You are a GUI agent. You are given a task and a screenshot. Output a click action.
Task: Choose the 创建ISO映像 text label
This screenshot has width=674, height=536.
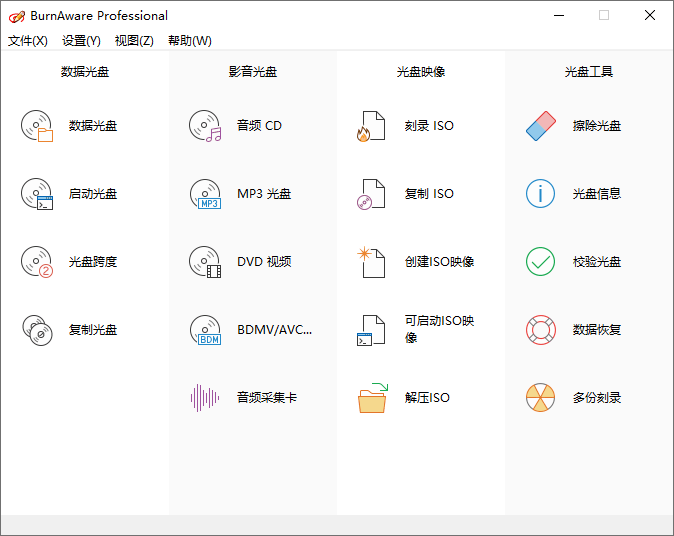click(439, 262)
